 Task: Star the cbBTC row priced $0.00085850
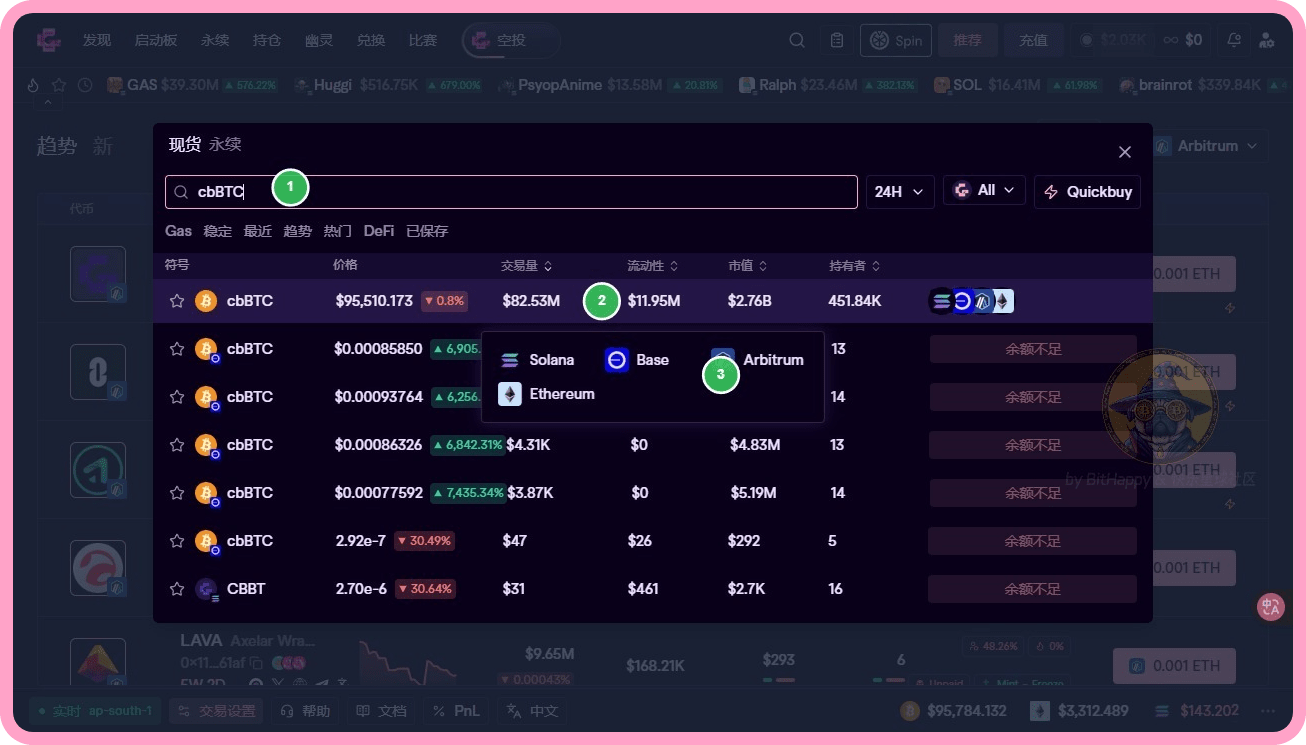pos(177,349)
